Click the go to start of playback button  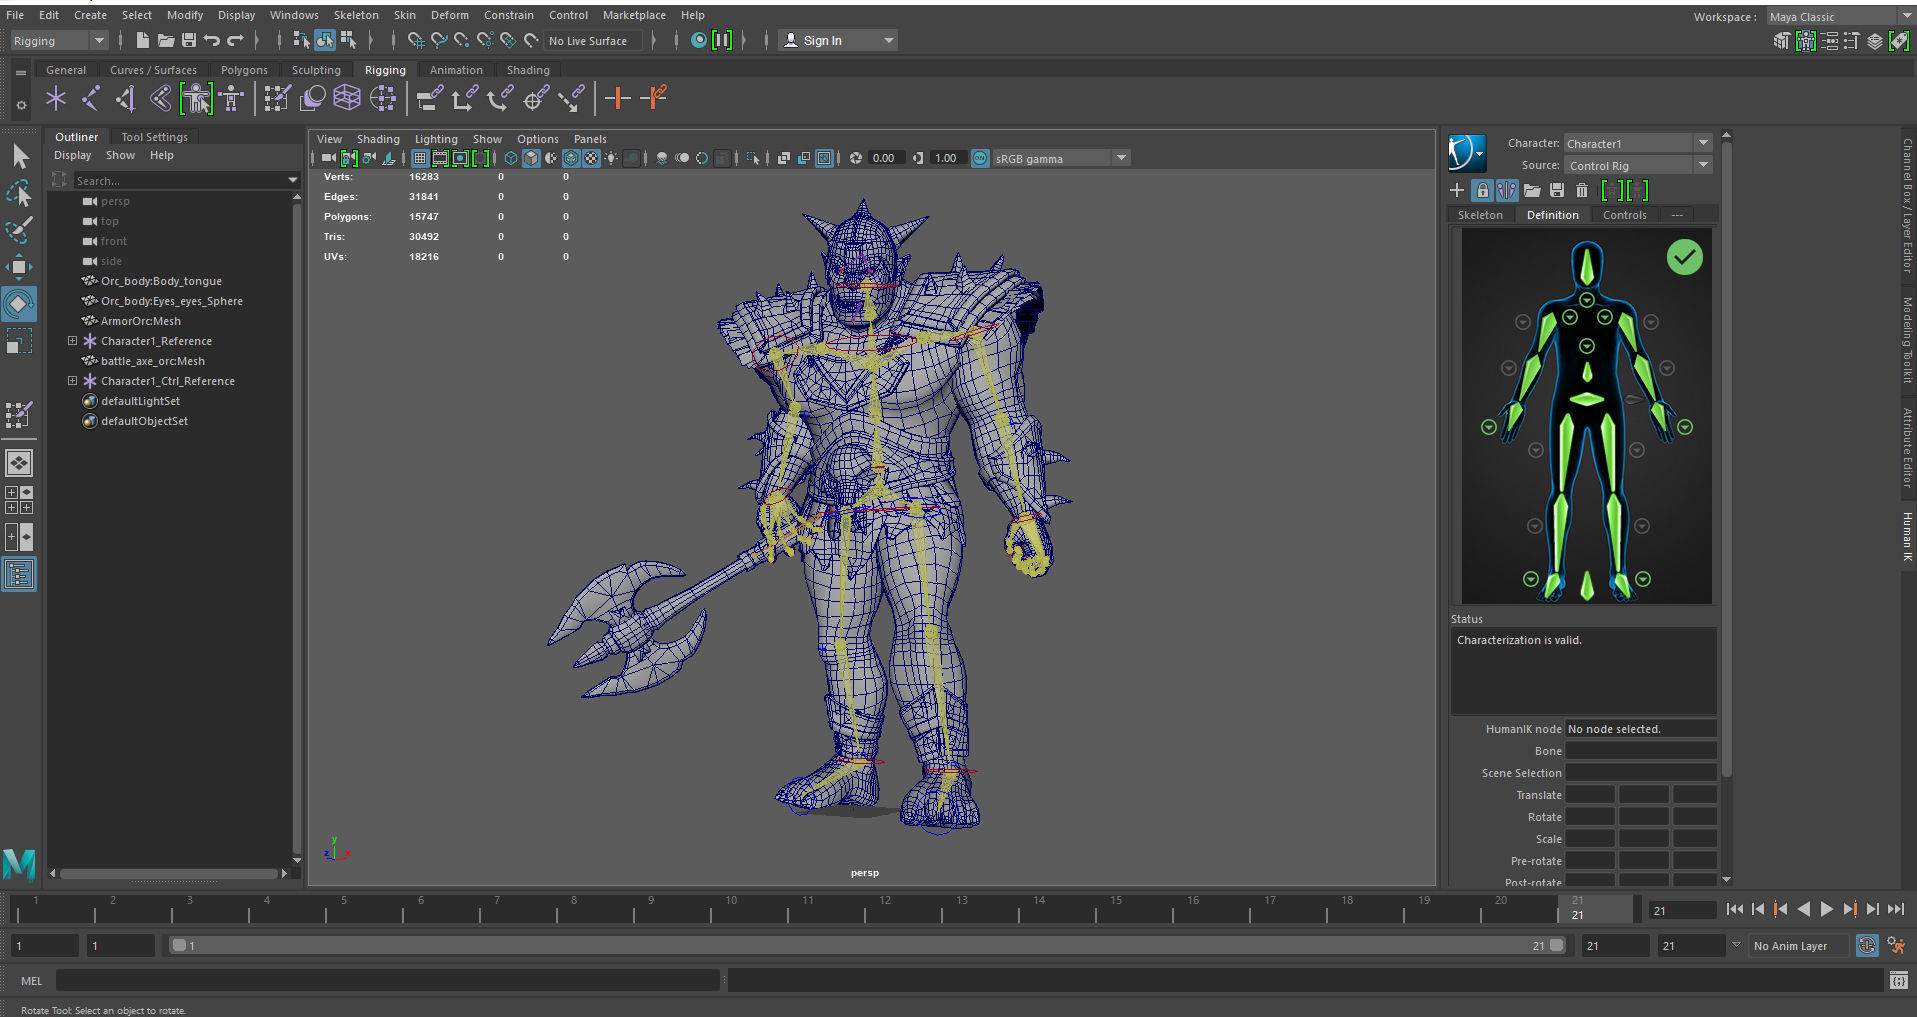point(1735,909)
